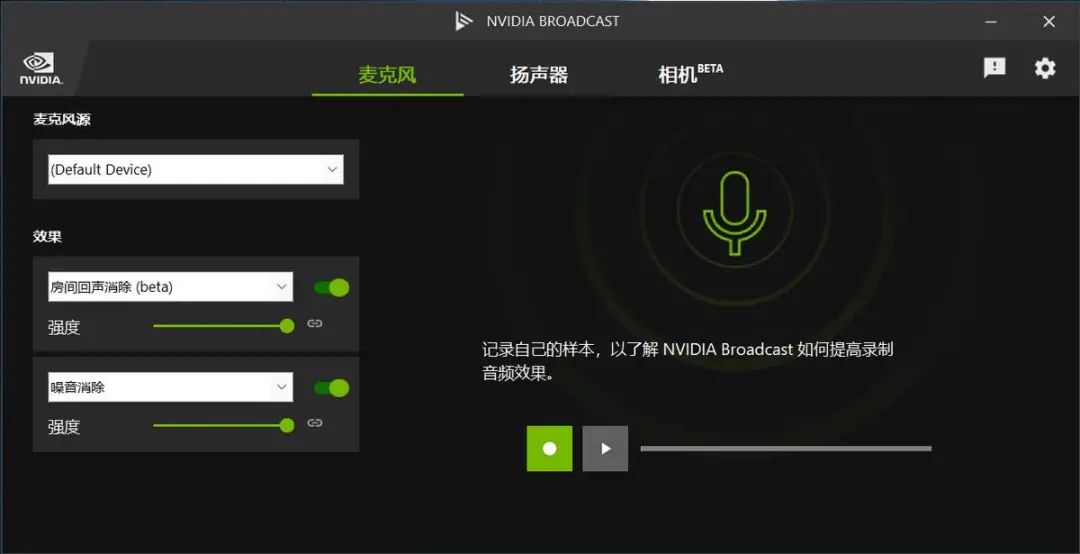This screenshot has height=554, width=1080.
Task: Adjust the 房间回声消除 strength slider handle
Action: pos(287,326)
